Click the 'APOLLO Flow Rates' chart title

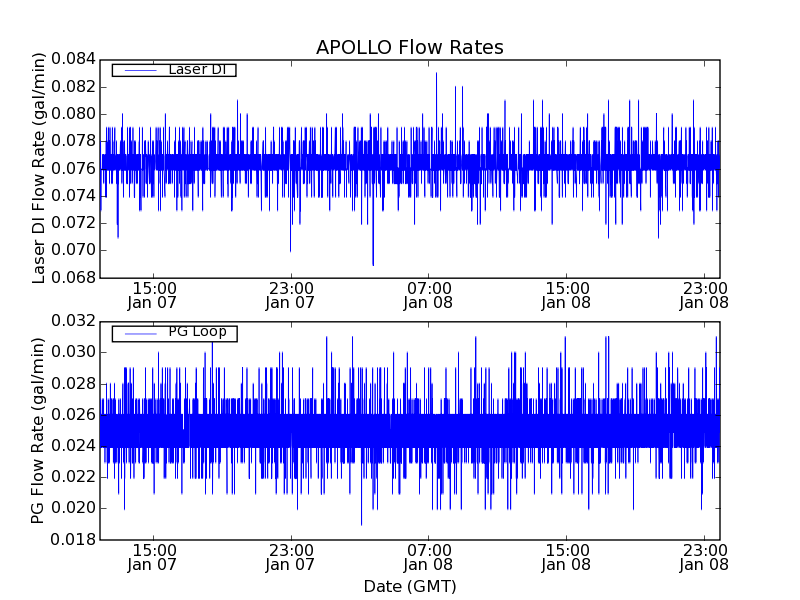click(410, 47)
